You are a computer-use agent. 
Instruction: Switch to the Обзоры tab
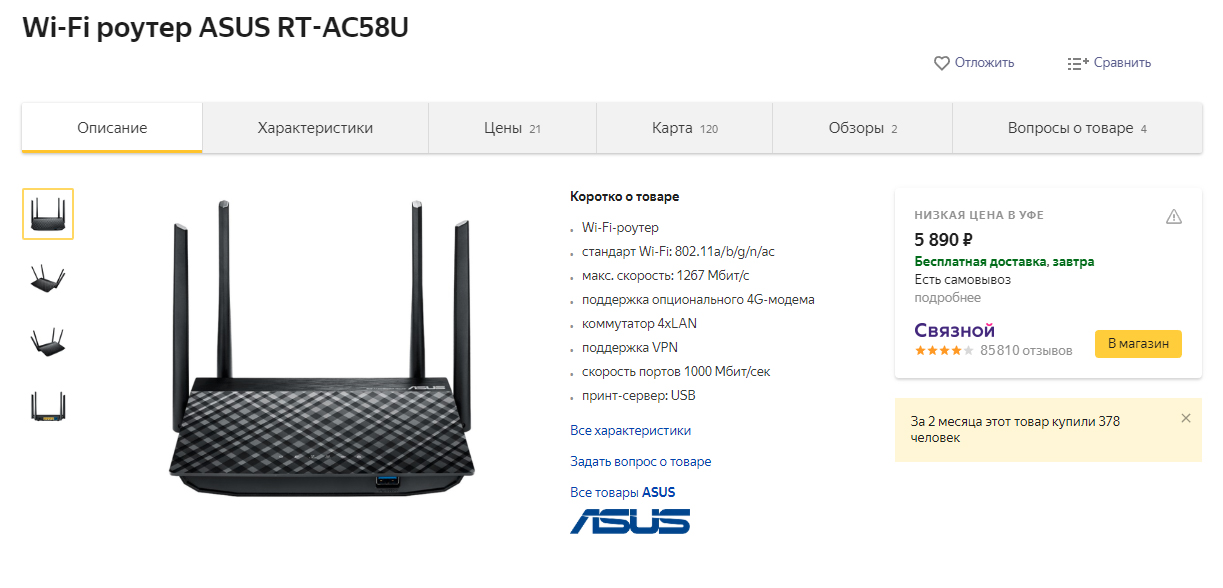pyautogui.click(x=862, y=128)
